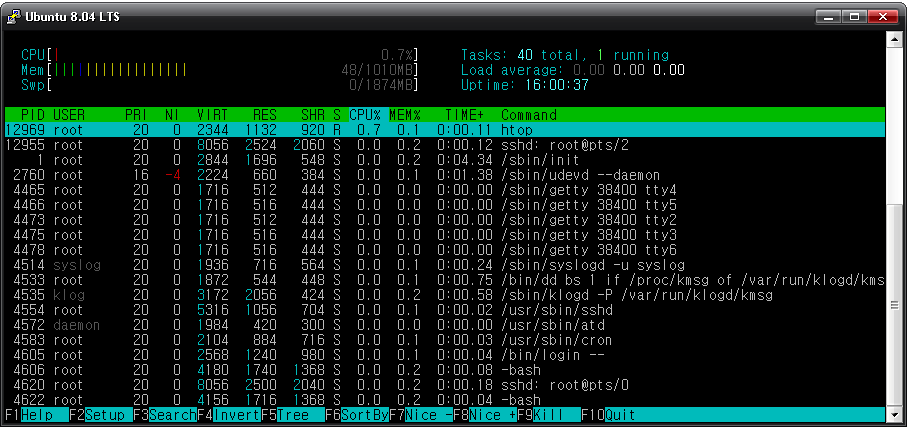Open Help with F1 footer button
The image size is (907, 427).
point(36,415)
